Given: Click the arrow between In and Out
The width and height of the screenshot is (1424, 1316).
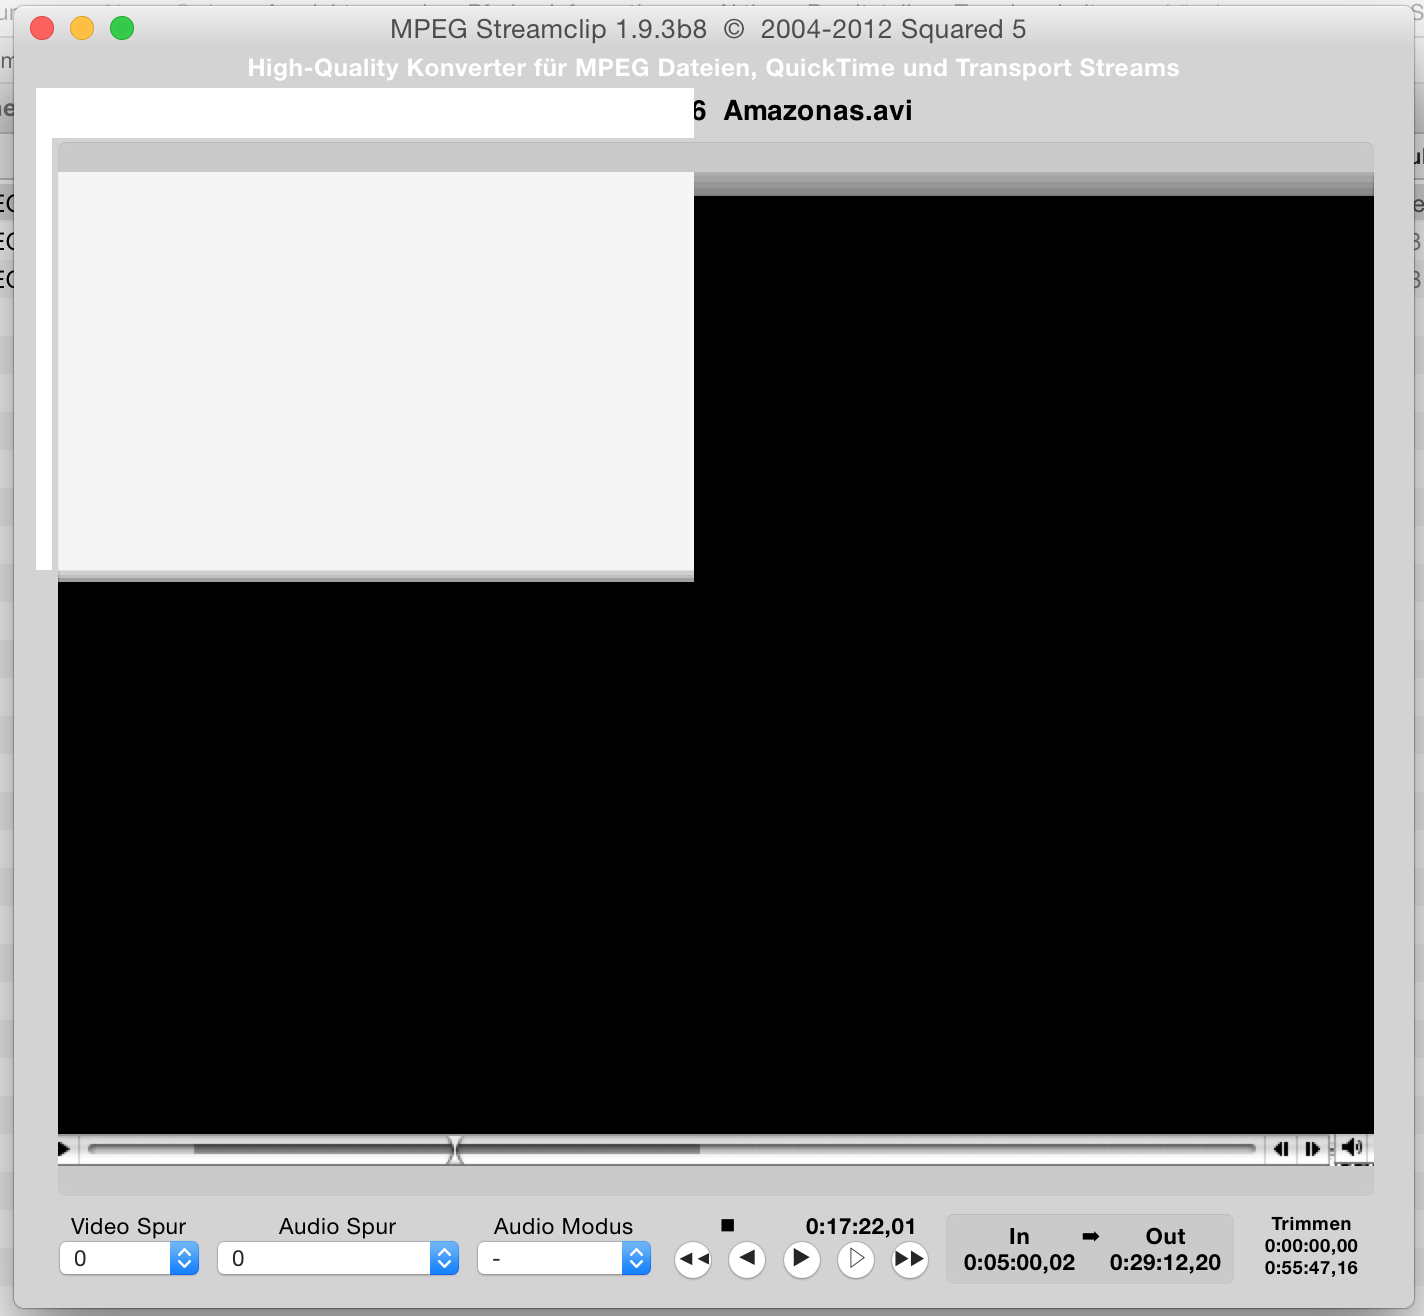Looking at the screenshot, I should [1091, 1237].
